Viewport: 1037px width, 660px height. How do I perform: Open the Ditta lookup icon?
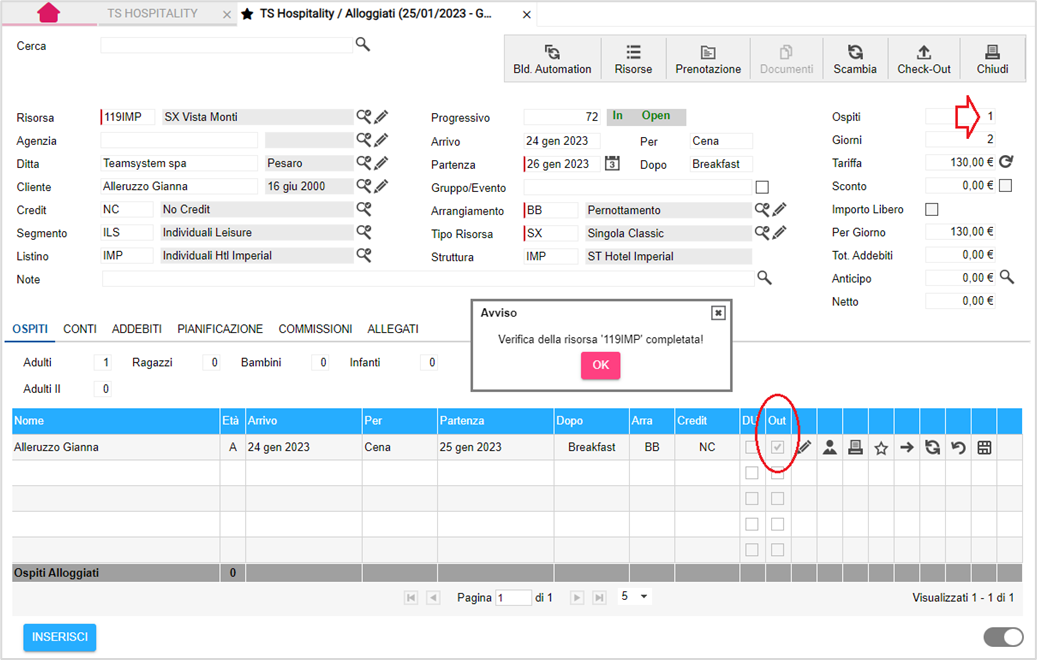click(364, 163)
